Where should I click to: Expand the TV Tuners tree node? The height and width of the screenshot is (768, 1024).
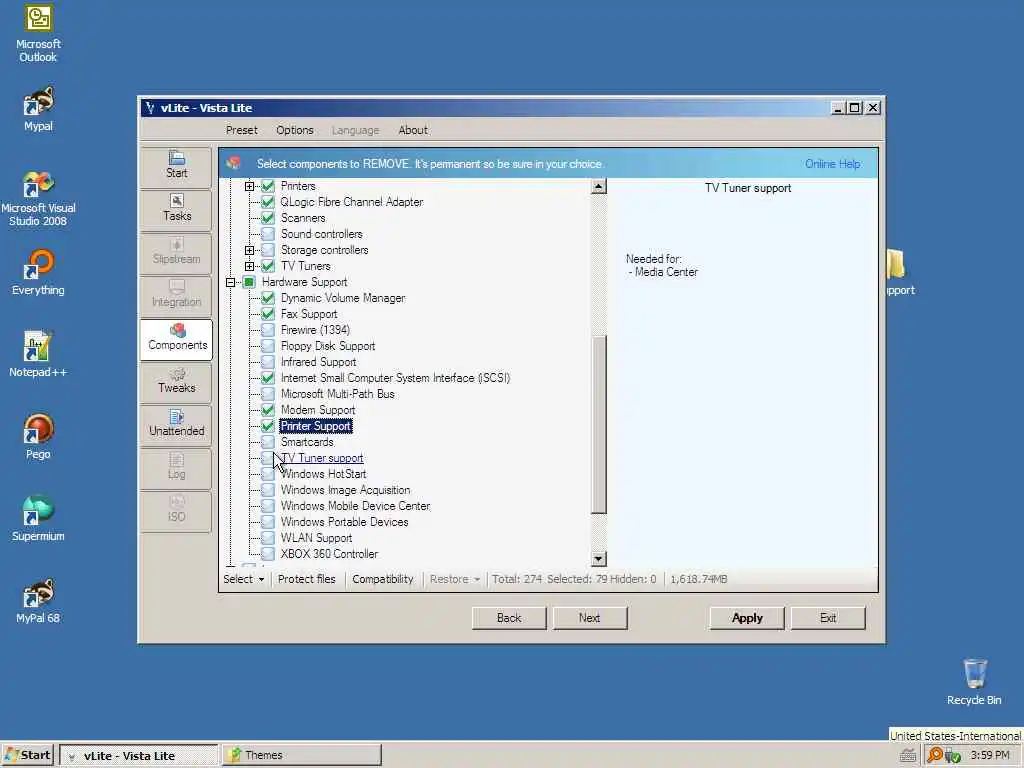(x=249, y=266)
